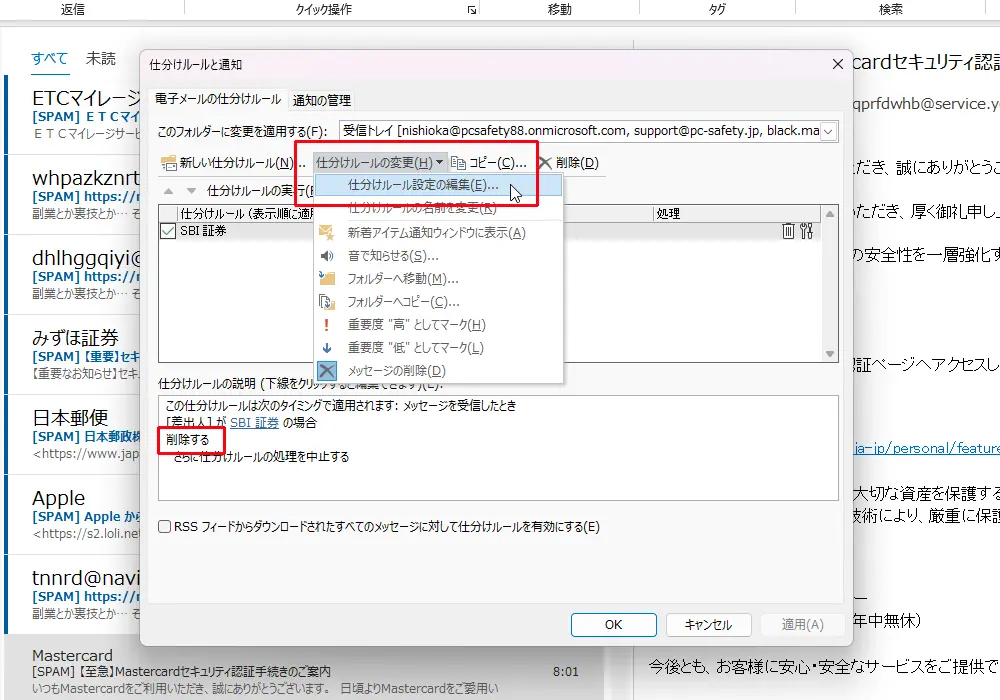
Task: Open the ja-jp/personal/feature link in reading pane
Action: click(927, 448)
